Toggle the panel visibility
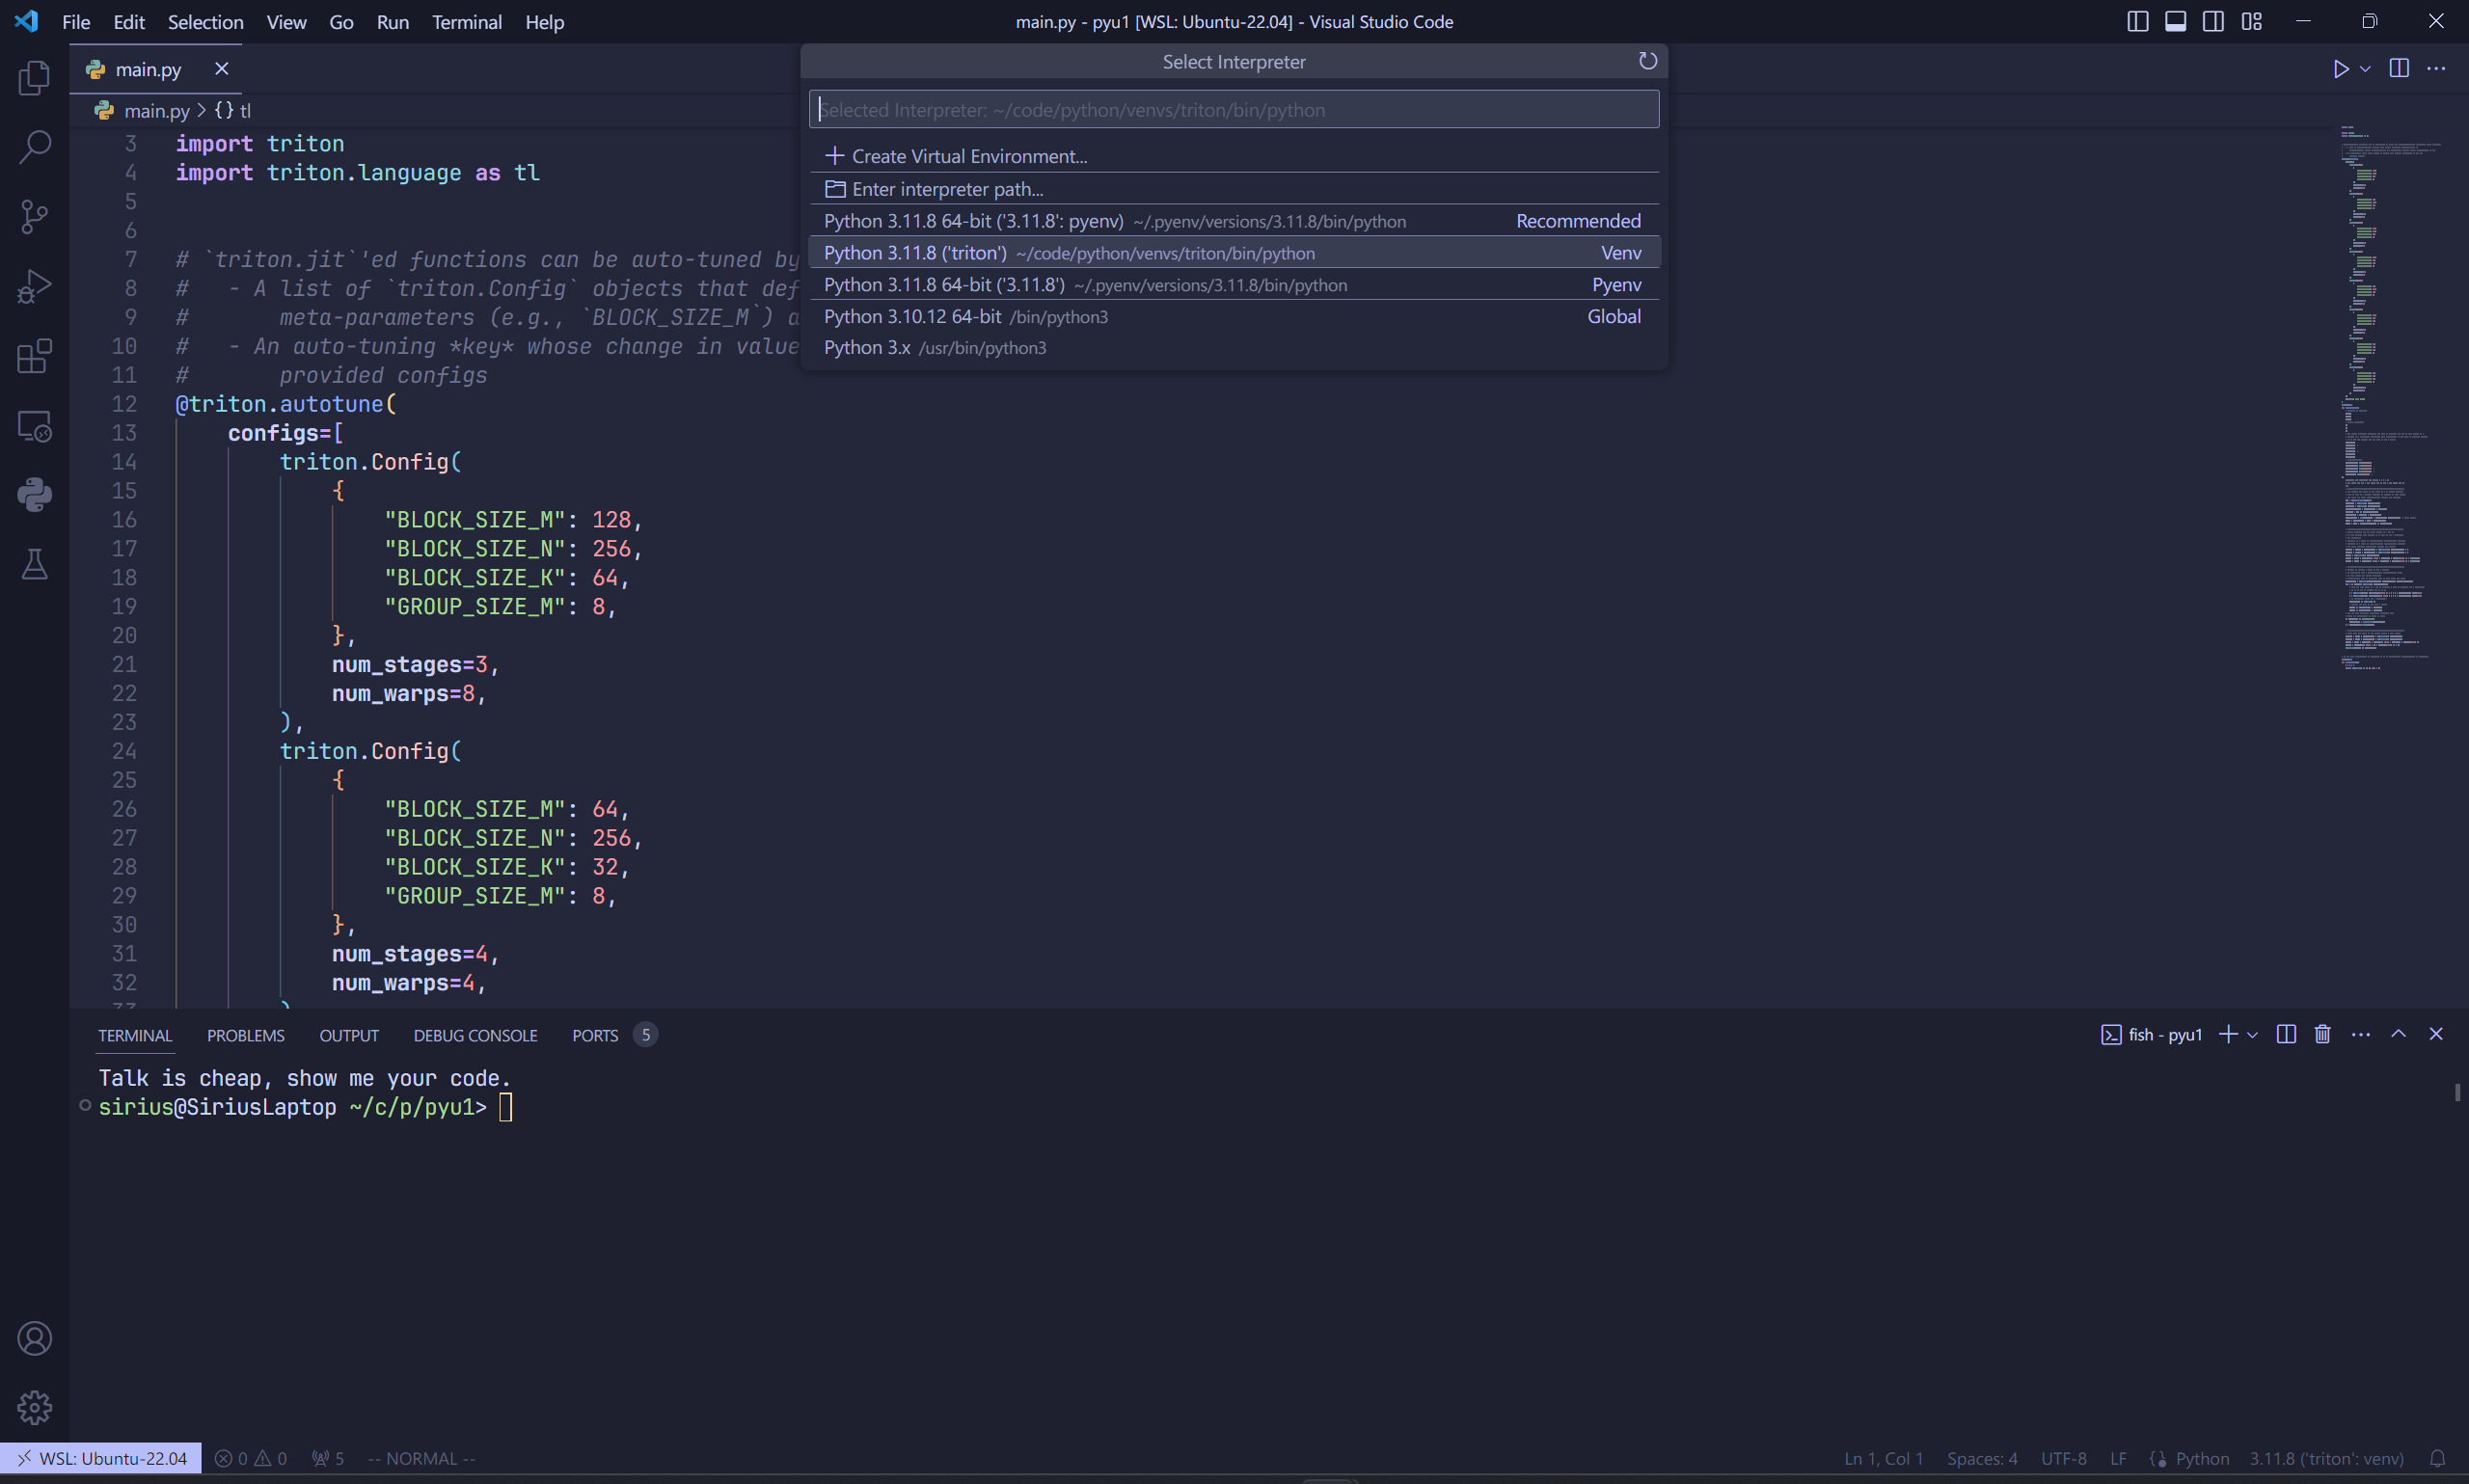The width and height of the screenshot is (2469, 1484). tap(2175, 20)
